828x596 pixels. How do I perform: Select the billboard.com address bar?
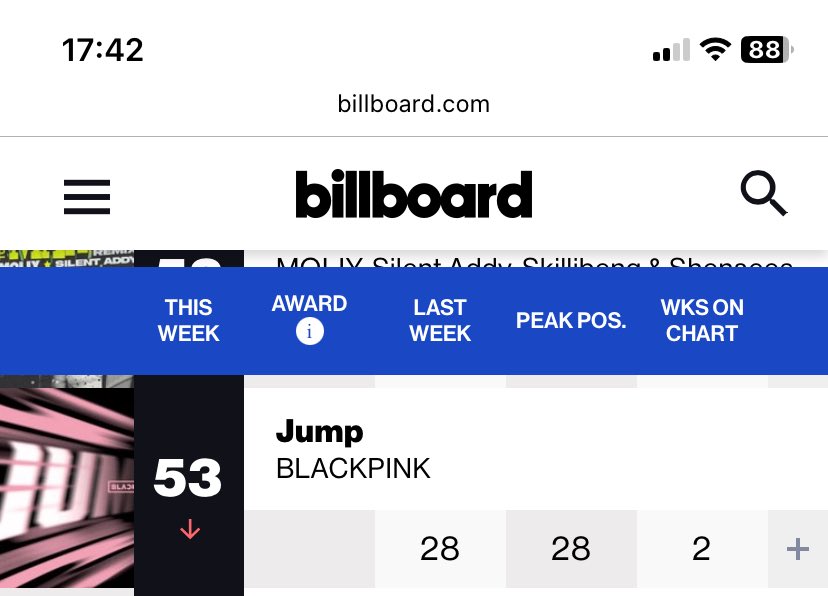tap(413, 104)
